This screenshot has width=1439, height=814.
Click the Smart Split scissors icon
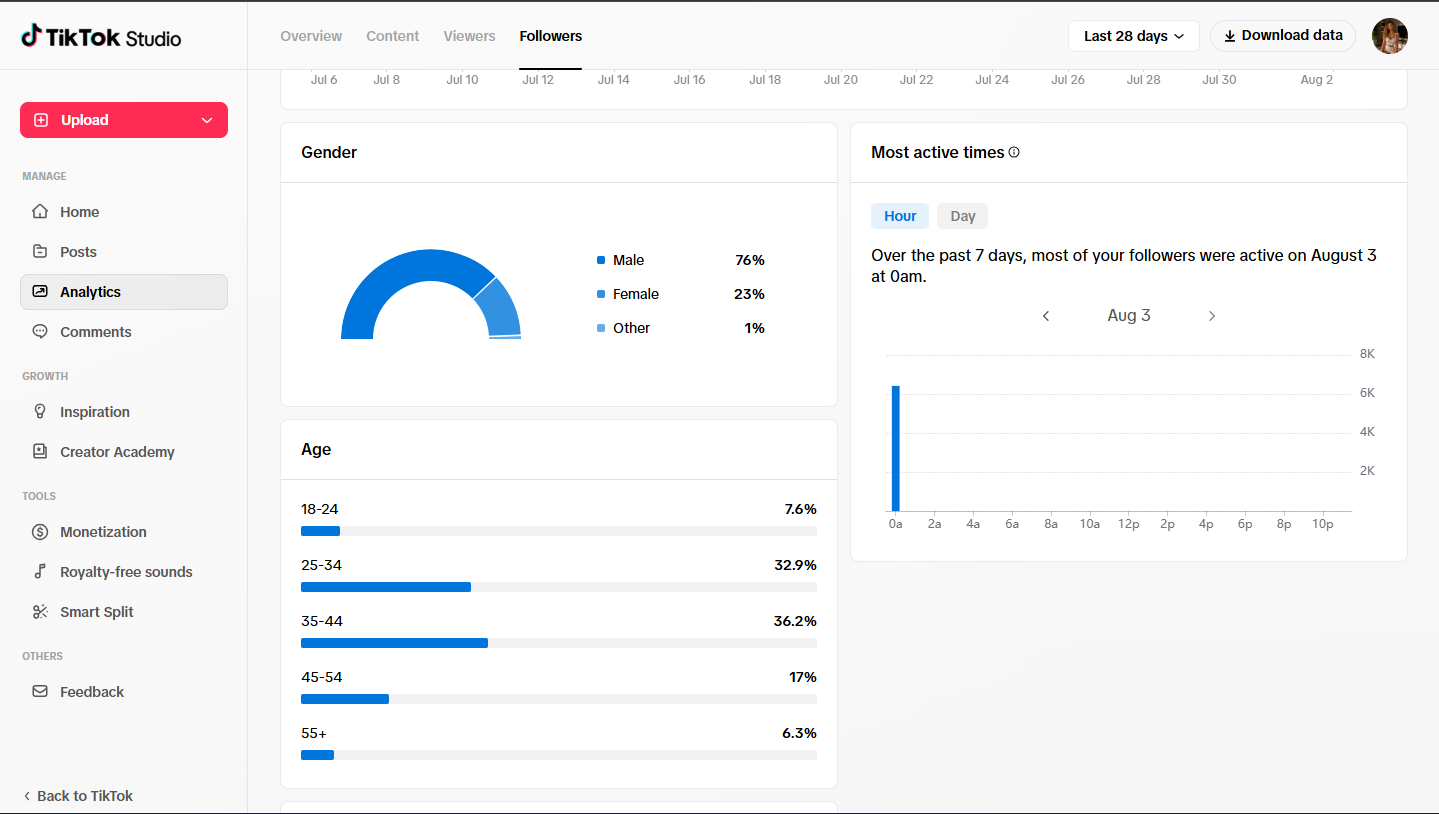pyautogui.click(x=40, y=612)
